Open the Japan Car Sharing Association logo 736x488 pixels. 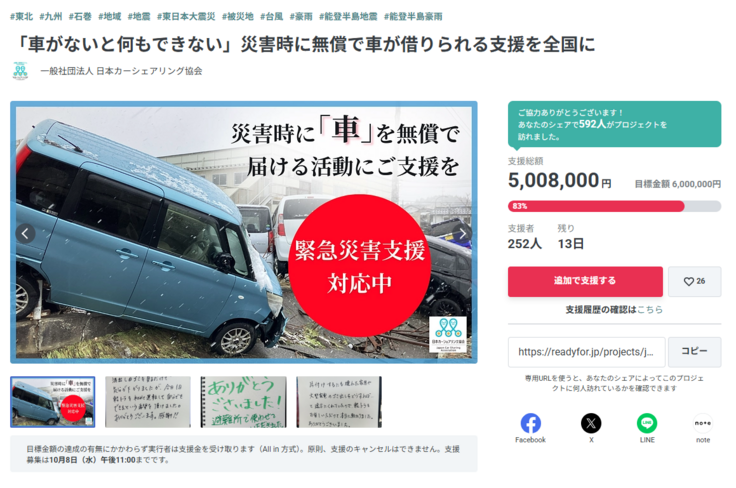click(20, 71)
